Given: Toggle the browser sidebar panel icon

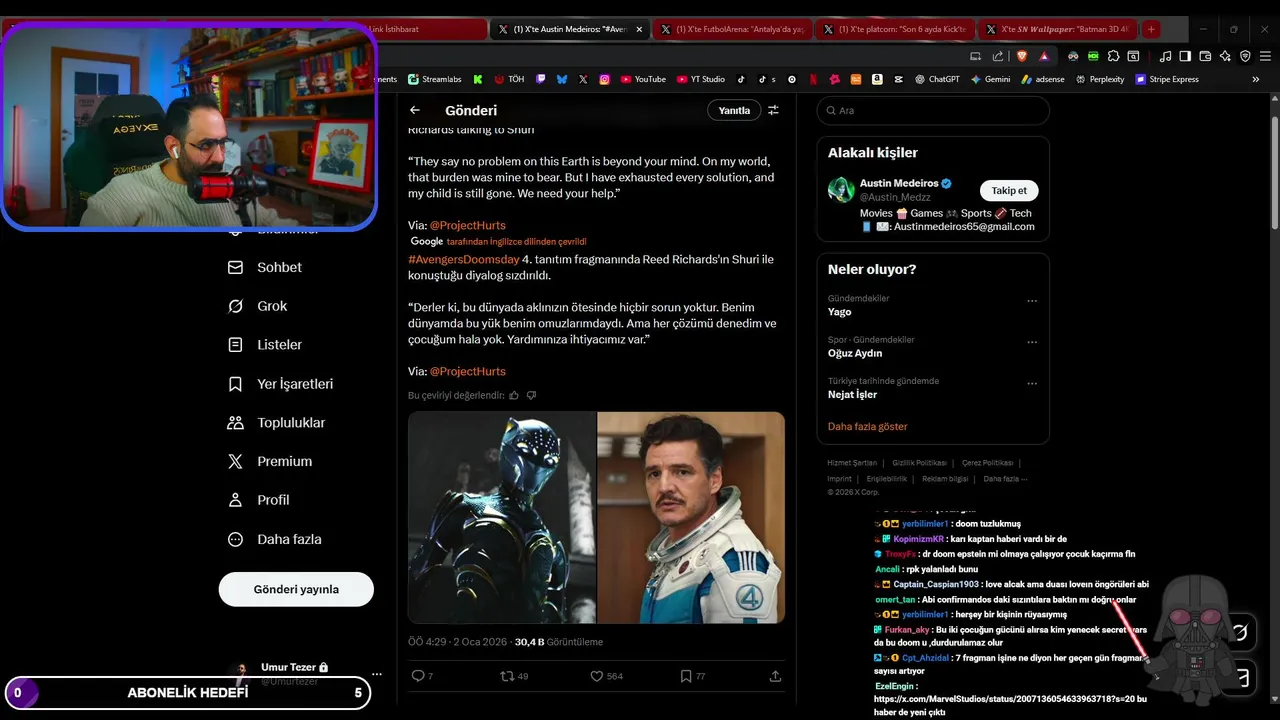Looking at the screenshot, I should click(1185, 56).
